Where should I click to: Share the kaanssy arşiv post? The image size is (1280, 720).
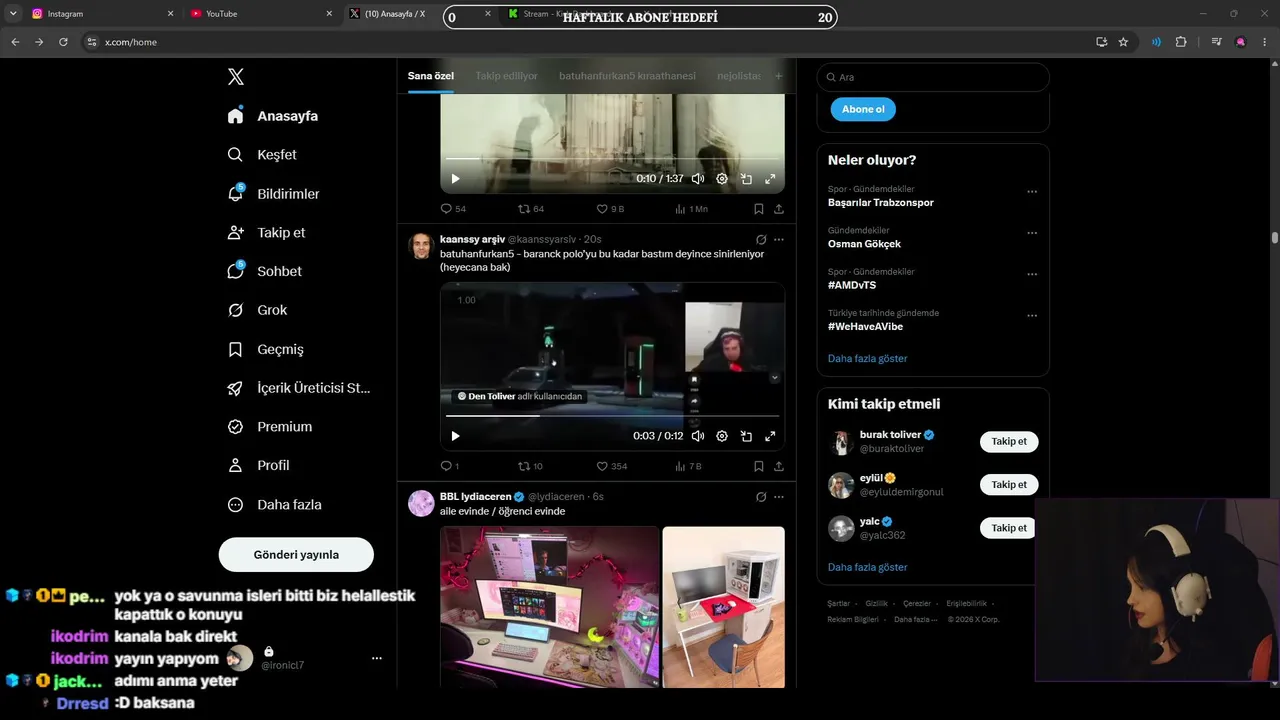tap(778, 466)
